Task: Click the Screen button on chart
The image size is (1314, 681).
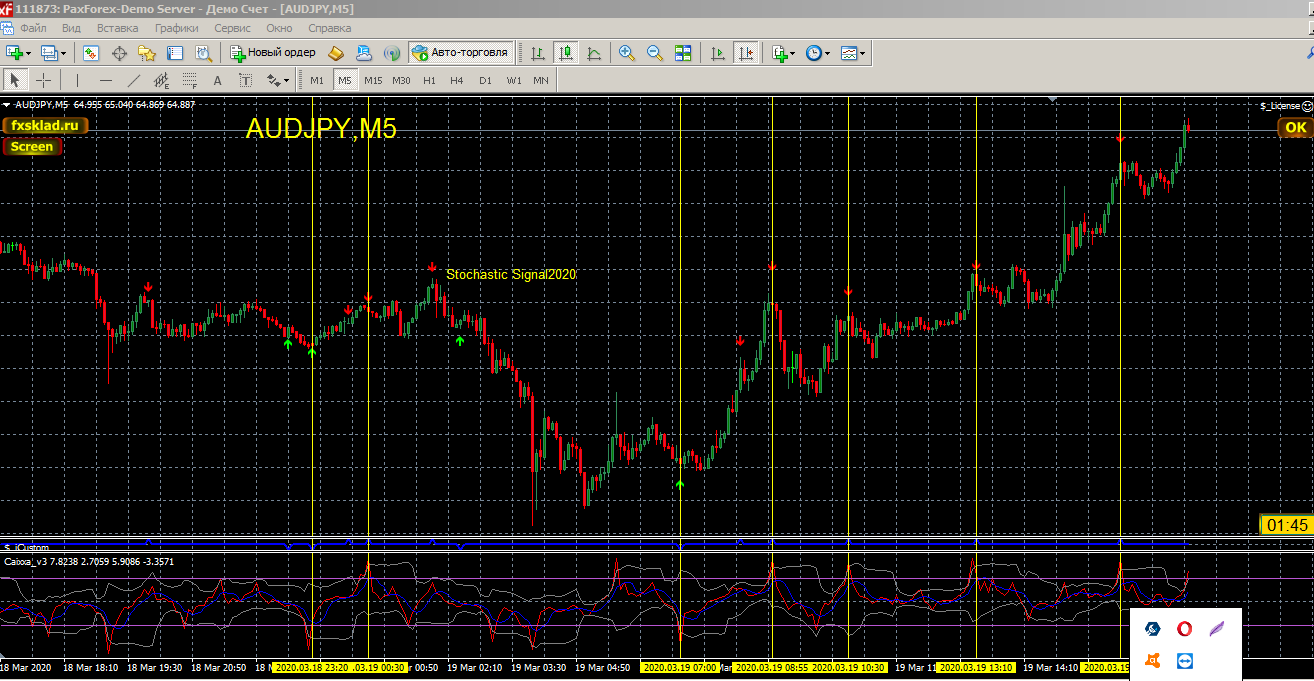Action: tap(32, 147)
